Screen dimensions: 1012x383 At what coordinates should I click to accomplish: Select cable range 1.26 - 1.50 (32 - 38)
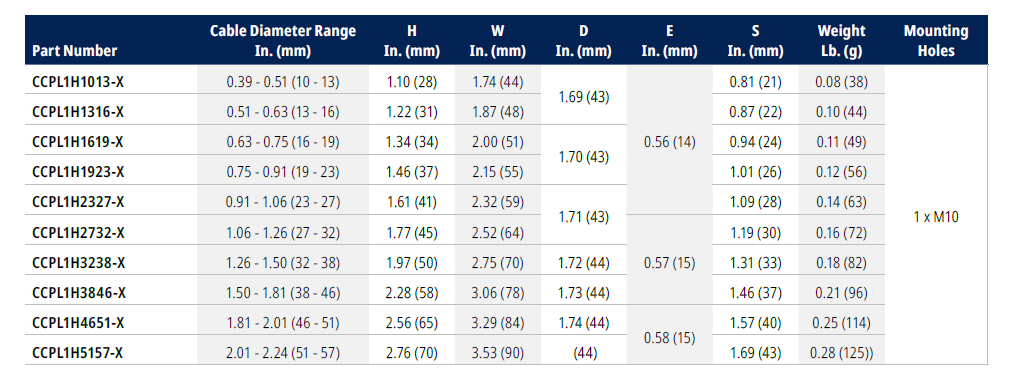(x=283, y=263)
